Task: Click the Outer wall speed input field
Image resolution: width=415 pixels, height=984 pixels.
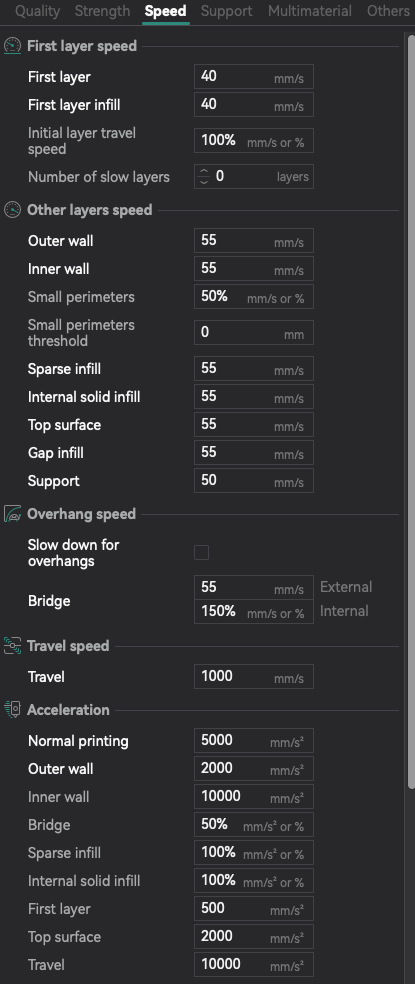Action: coord(254,241)
